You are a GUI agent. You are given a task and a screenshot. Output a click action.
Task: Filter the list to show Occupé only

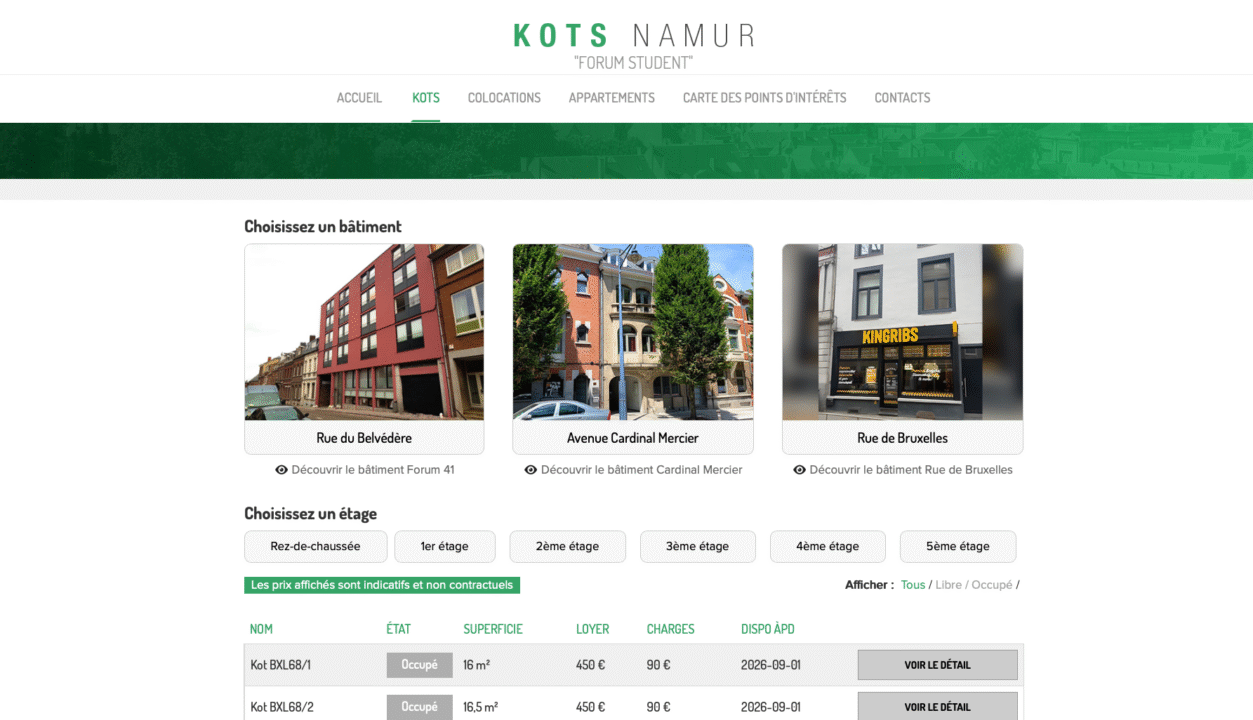[x=991, y=585]
